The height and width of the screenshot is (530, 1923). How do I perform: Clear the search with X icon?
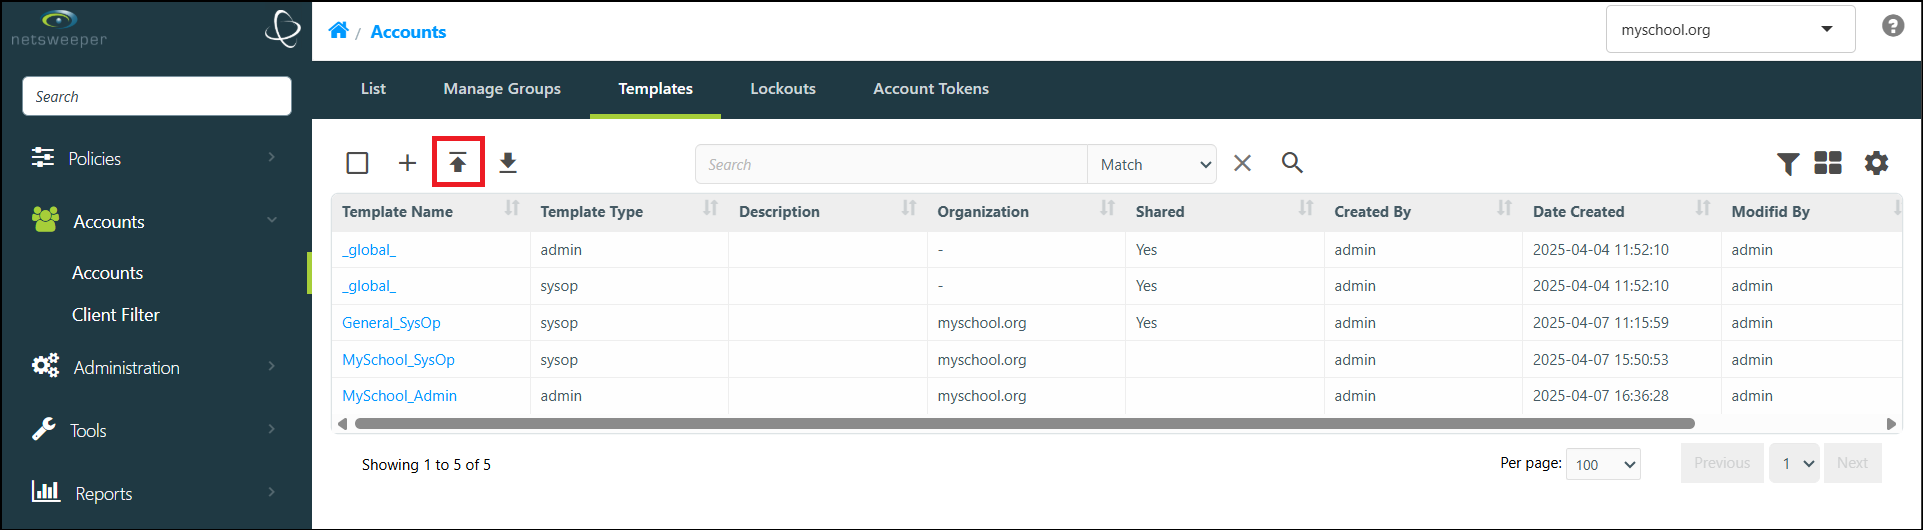[x=1242, y=163]
